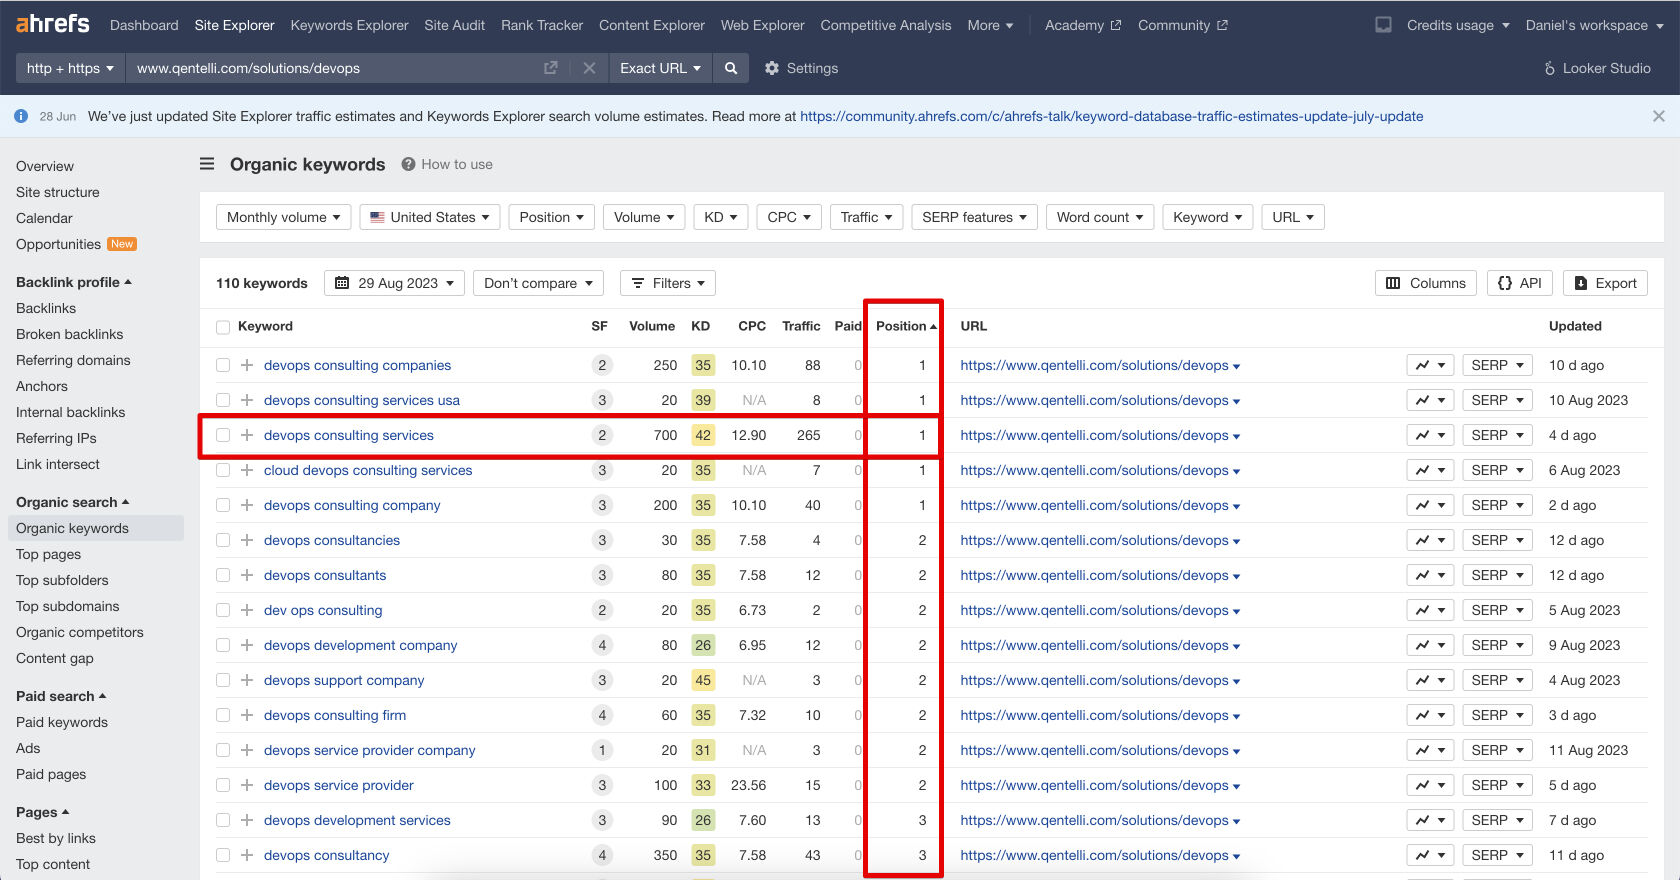Check the devops consulting company row

tap(223, 505)
